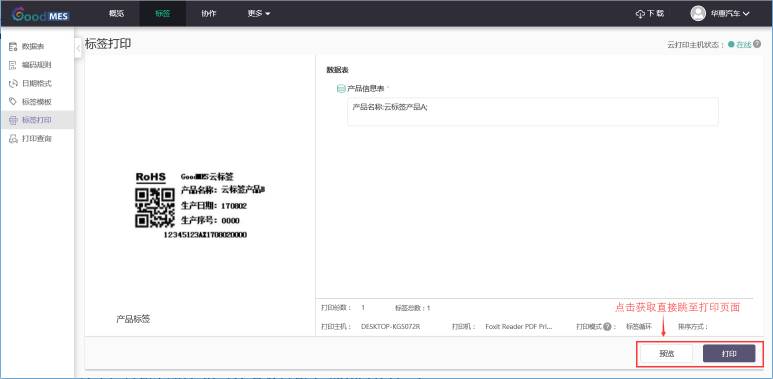
Task: Click the 产品信息表 table icon
Action: pyautogui.click(x=341, y=89)
